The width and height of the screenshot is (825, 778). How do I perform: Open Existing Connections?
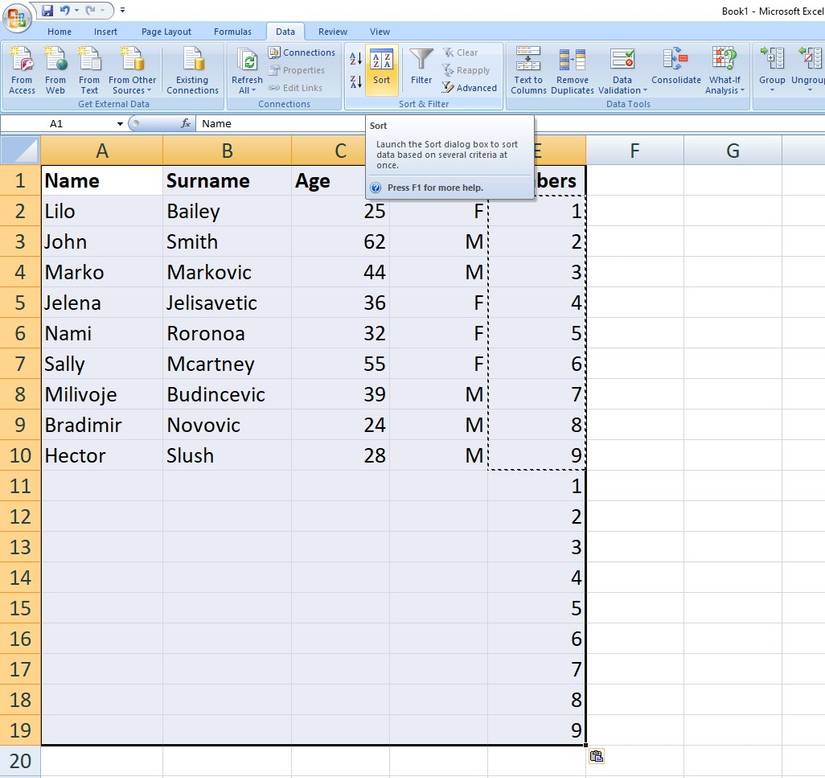(192, 70)
